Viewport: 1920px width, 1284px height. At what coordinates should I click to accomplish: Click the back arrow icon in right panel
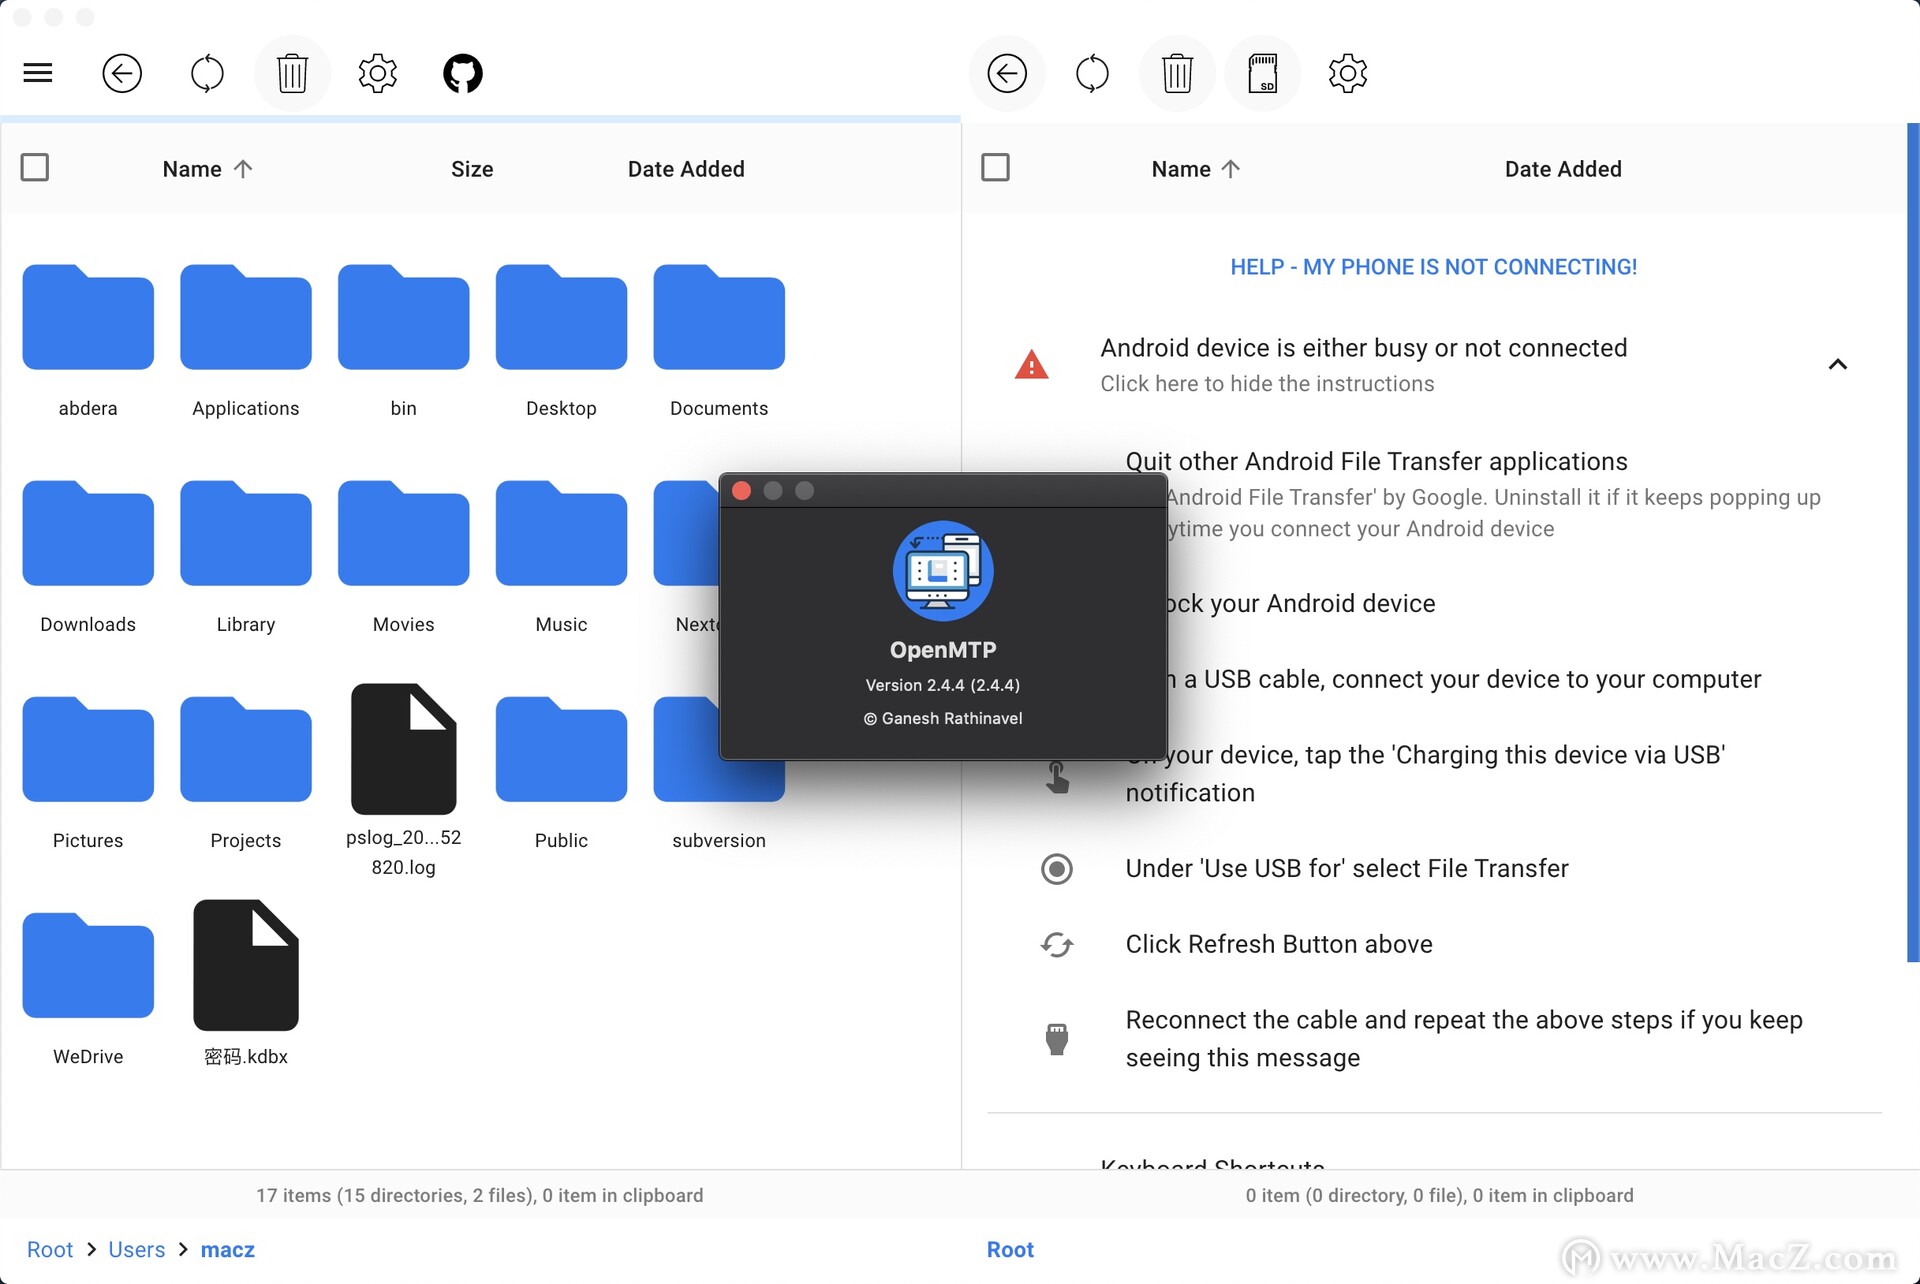(1007, 72)
